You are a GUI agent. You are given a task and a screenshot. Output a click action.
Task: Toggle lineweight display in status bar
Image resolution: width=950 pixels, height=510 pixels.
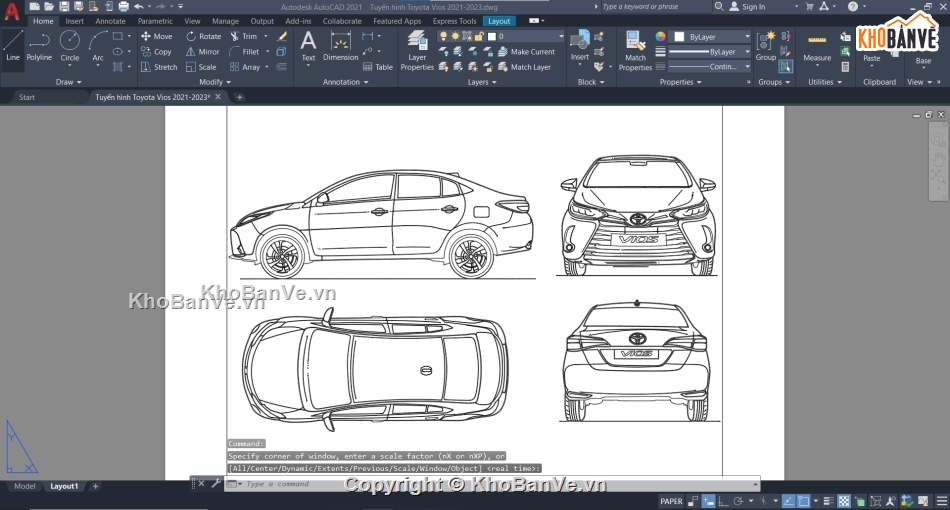click(x=828, y=502)
